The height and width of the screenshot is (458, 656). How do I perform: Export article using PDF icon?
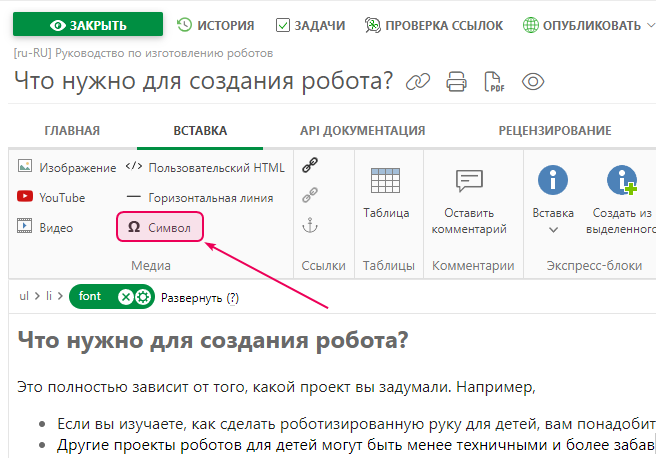click(x=494, y=82)
